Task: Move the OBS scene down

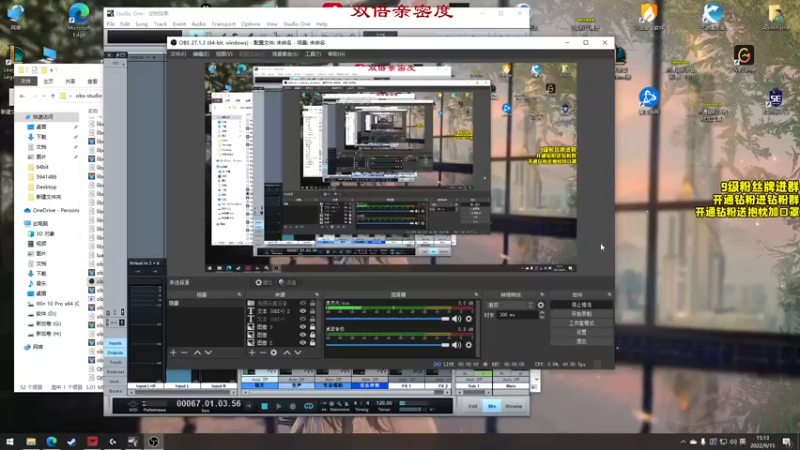Action: [208, 353]
